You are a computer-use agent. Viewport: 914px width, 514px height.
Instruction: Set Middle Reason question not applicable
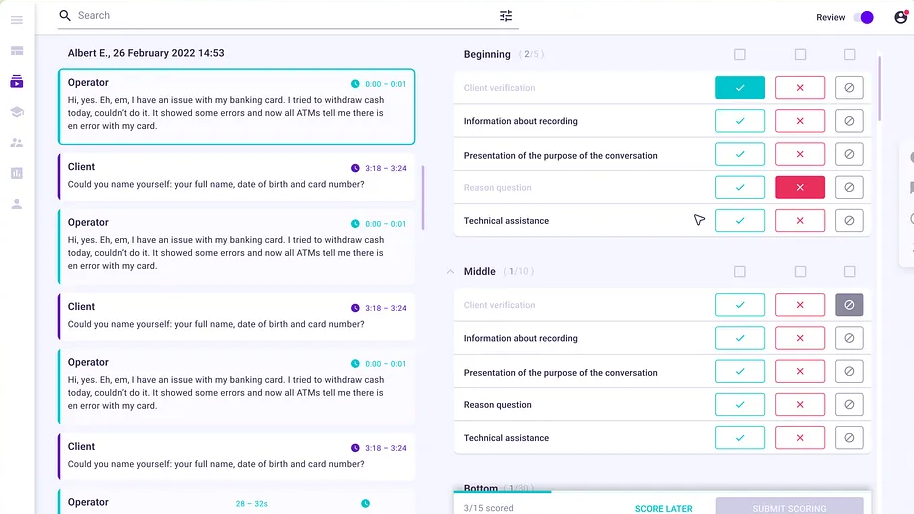pos(849,404)
